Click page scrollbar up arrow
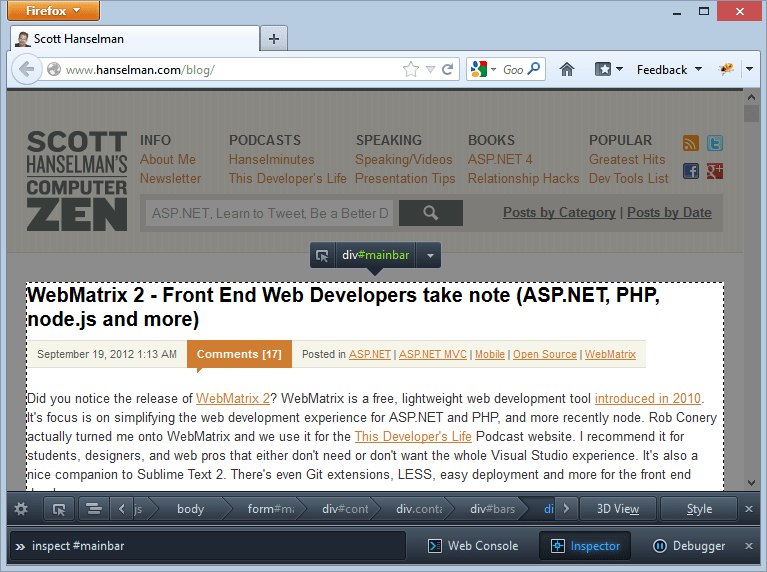Screen dimensions: 767x572 pos(751,97)
